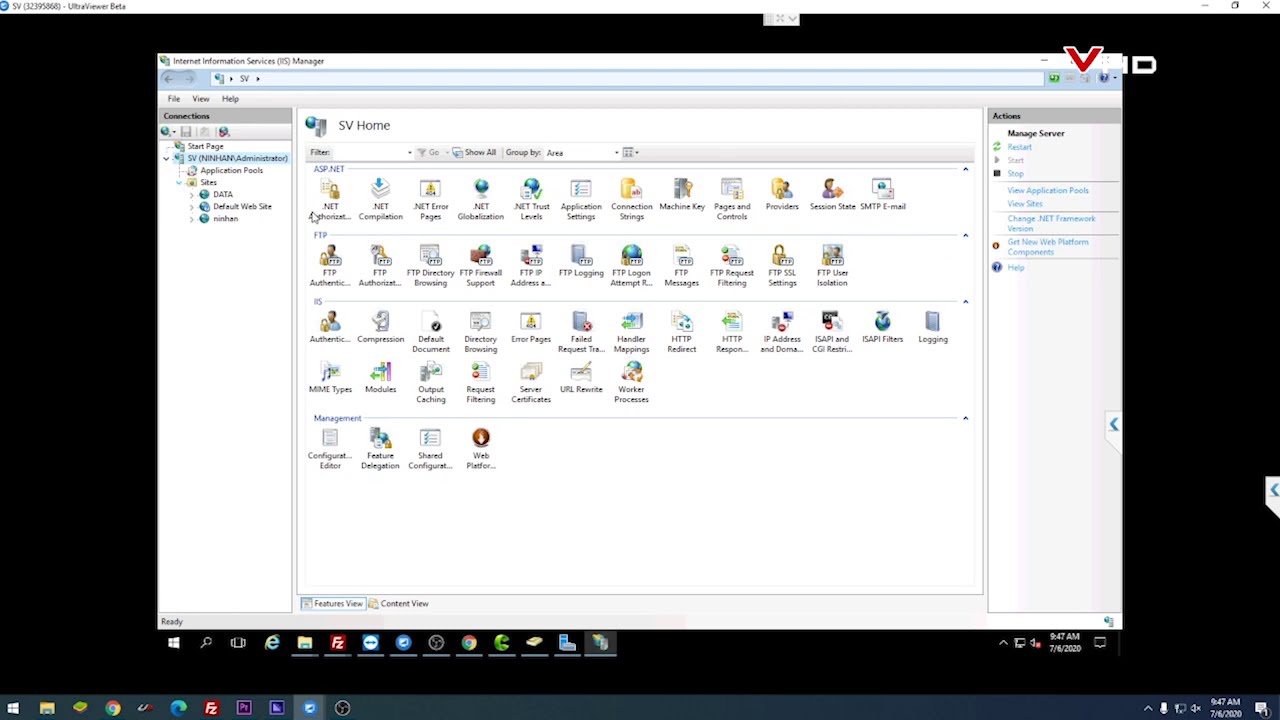Viewport: 1280px width, 720px height.
Task: Open .NET Globalization feature
Action: coord(481,199)
